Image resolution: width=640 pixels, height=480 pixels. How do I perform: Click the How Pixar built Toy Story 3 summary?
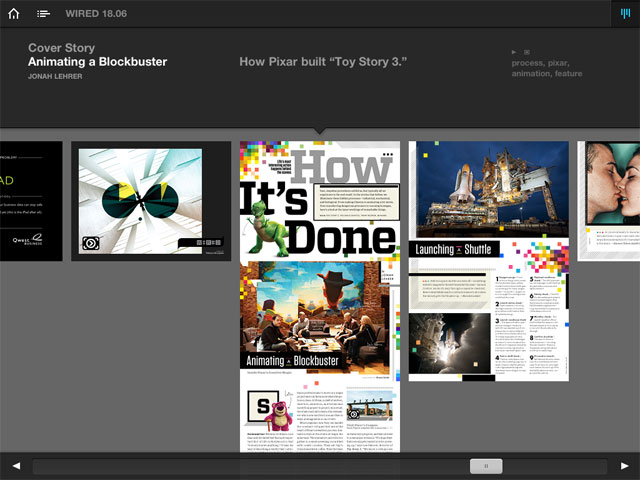click(323, 62)
